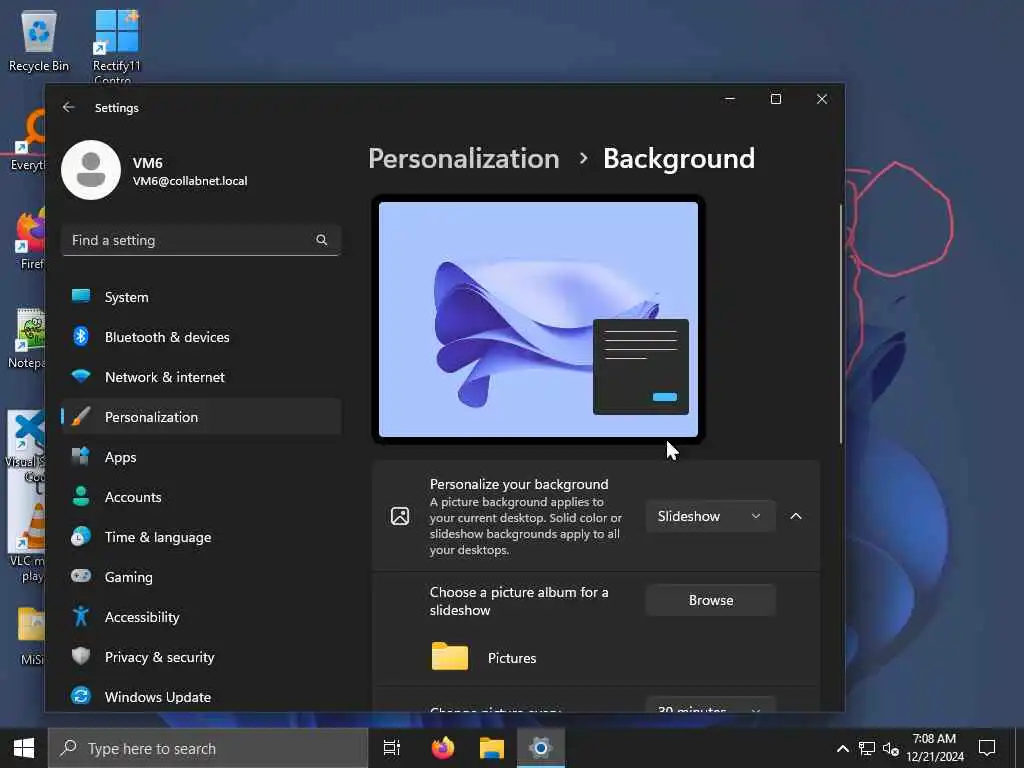Click the Time & language clock icon
This screenshot has width=1024, height=768.
[81, 536]
